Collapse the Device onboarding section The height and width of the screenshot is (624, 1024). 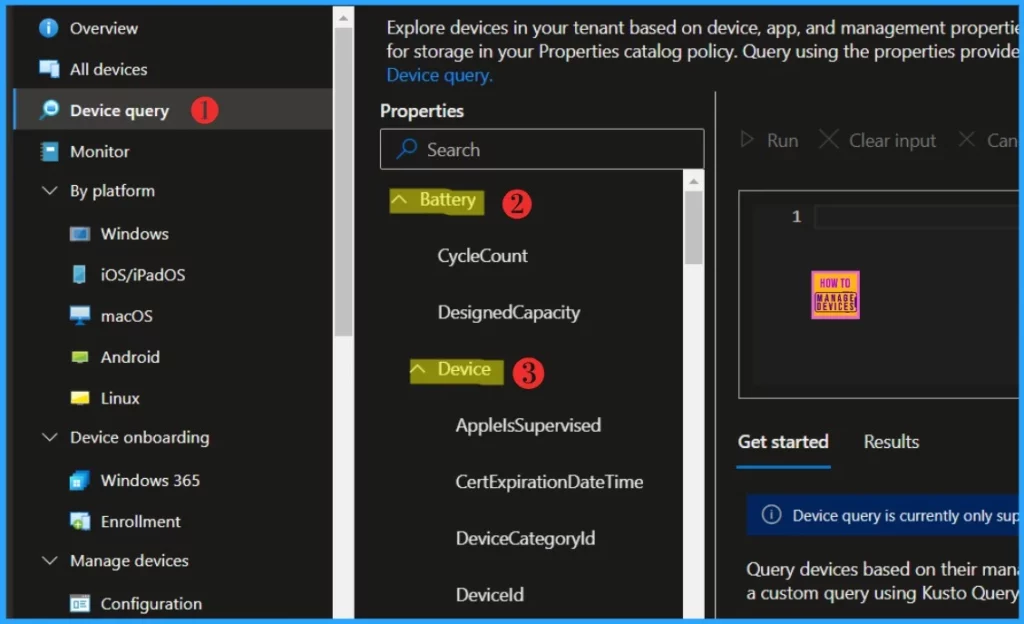(49, 438)
